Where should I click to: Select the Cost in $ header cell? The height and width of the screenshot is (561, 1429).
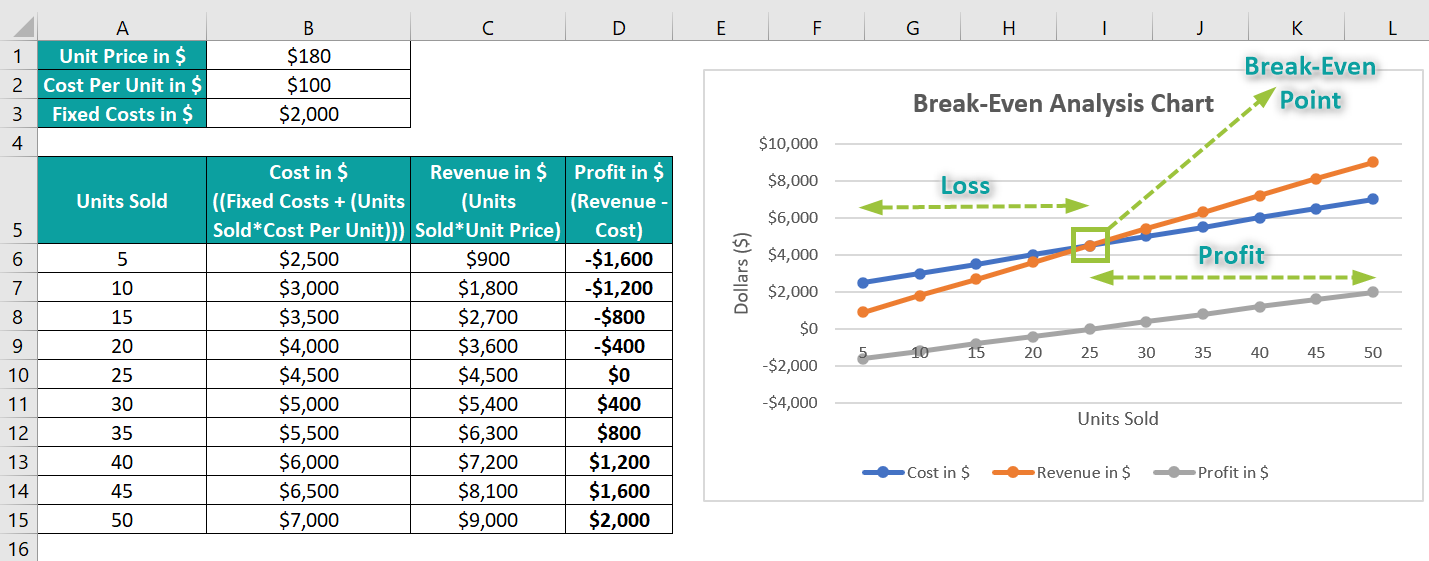tap(308, 200)
